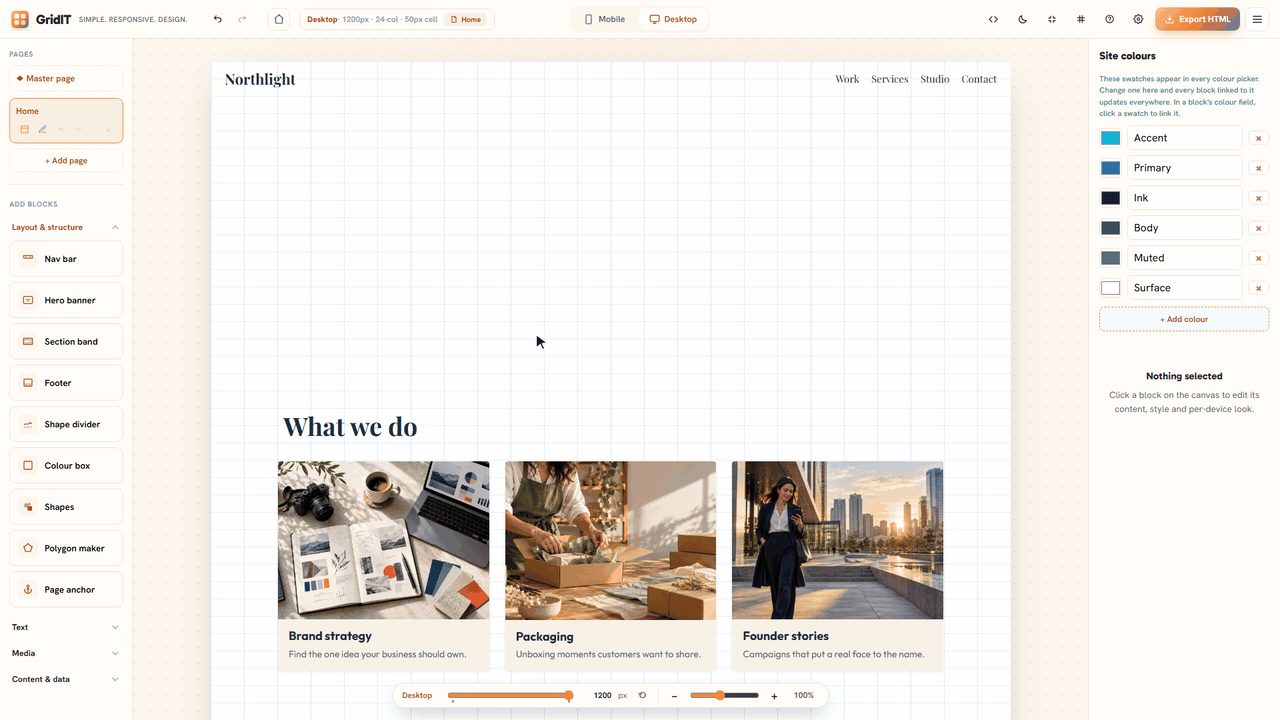Image resolution: width=1280 pixels, height=720 pixels.
Task: Collapse the Layout & structure section
Action: [66, 227]
